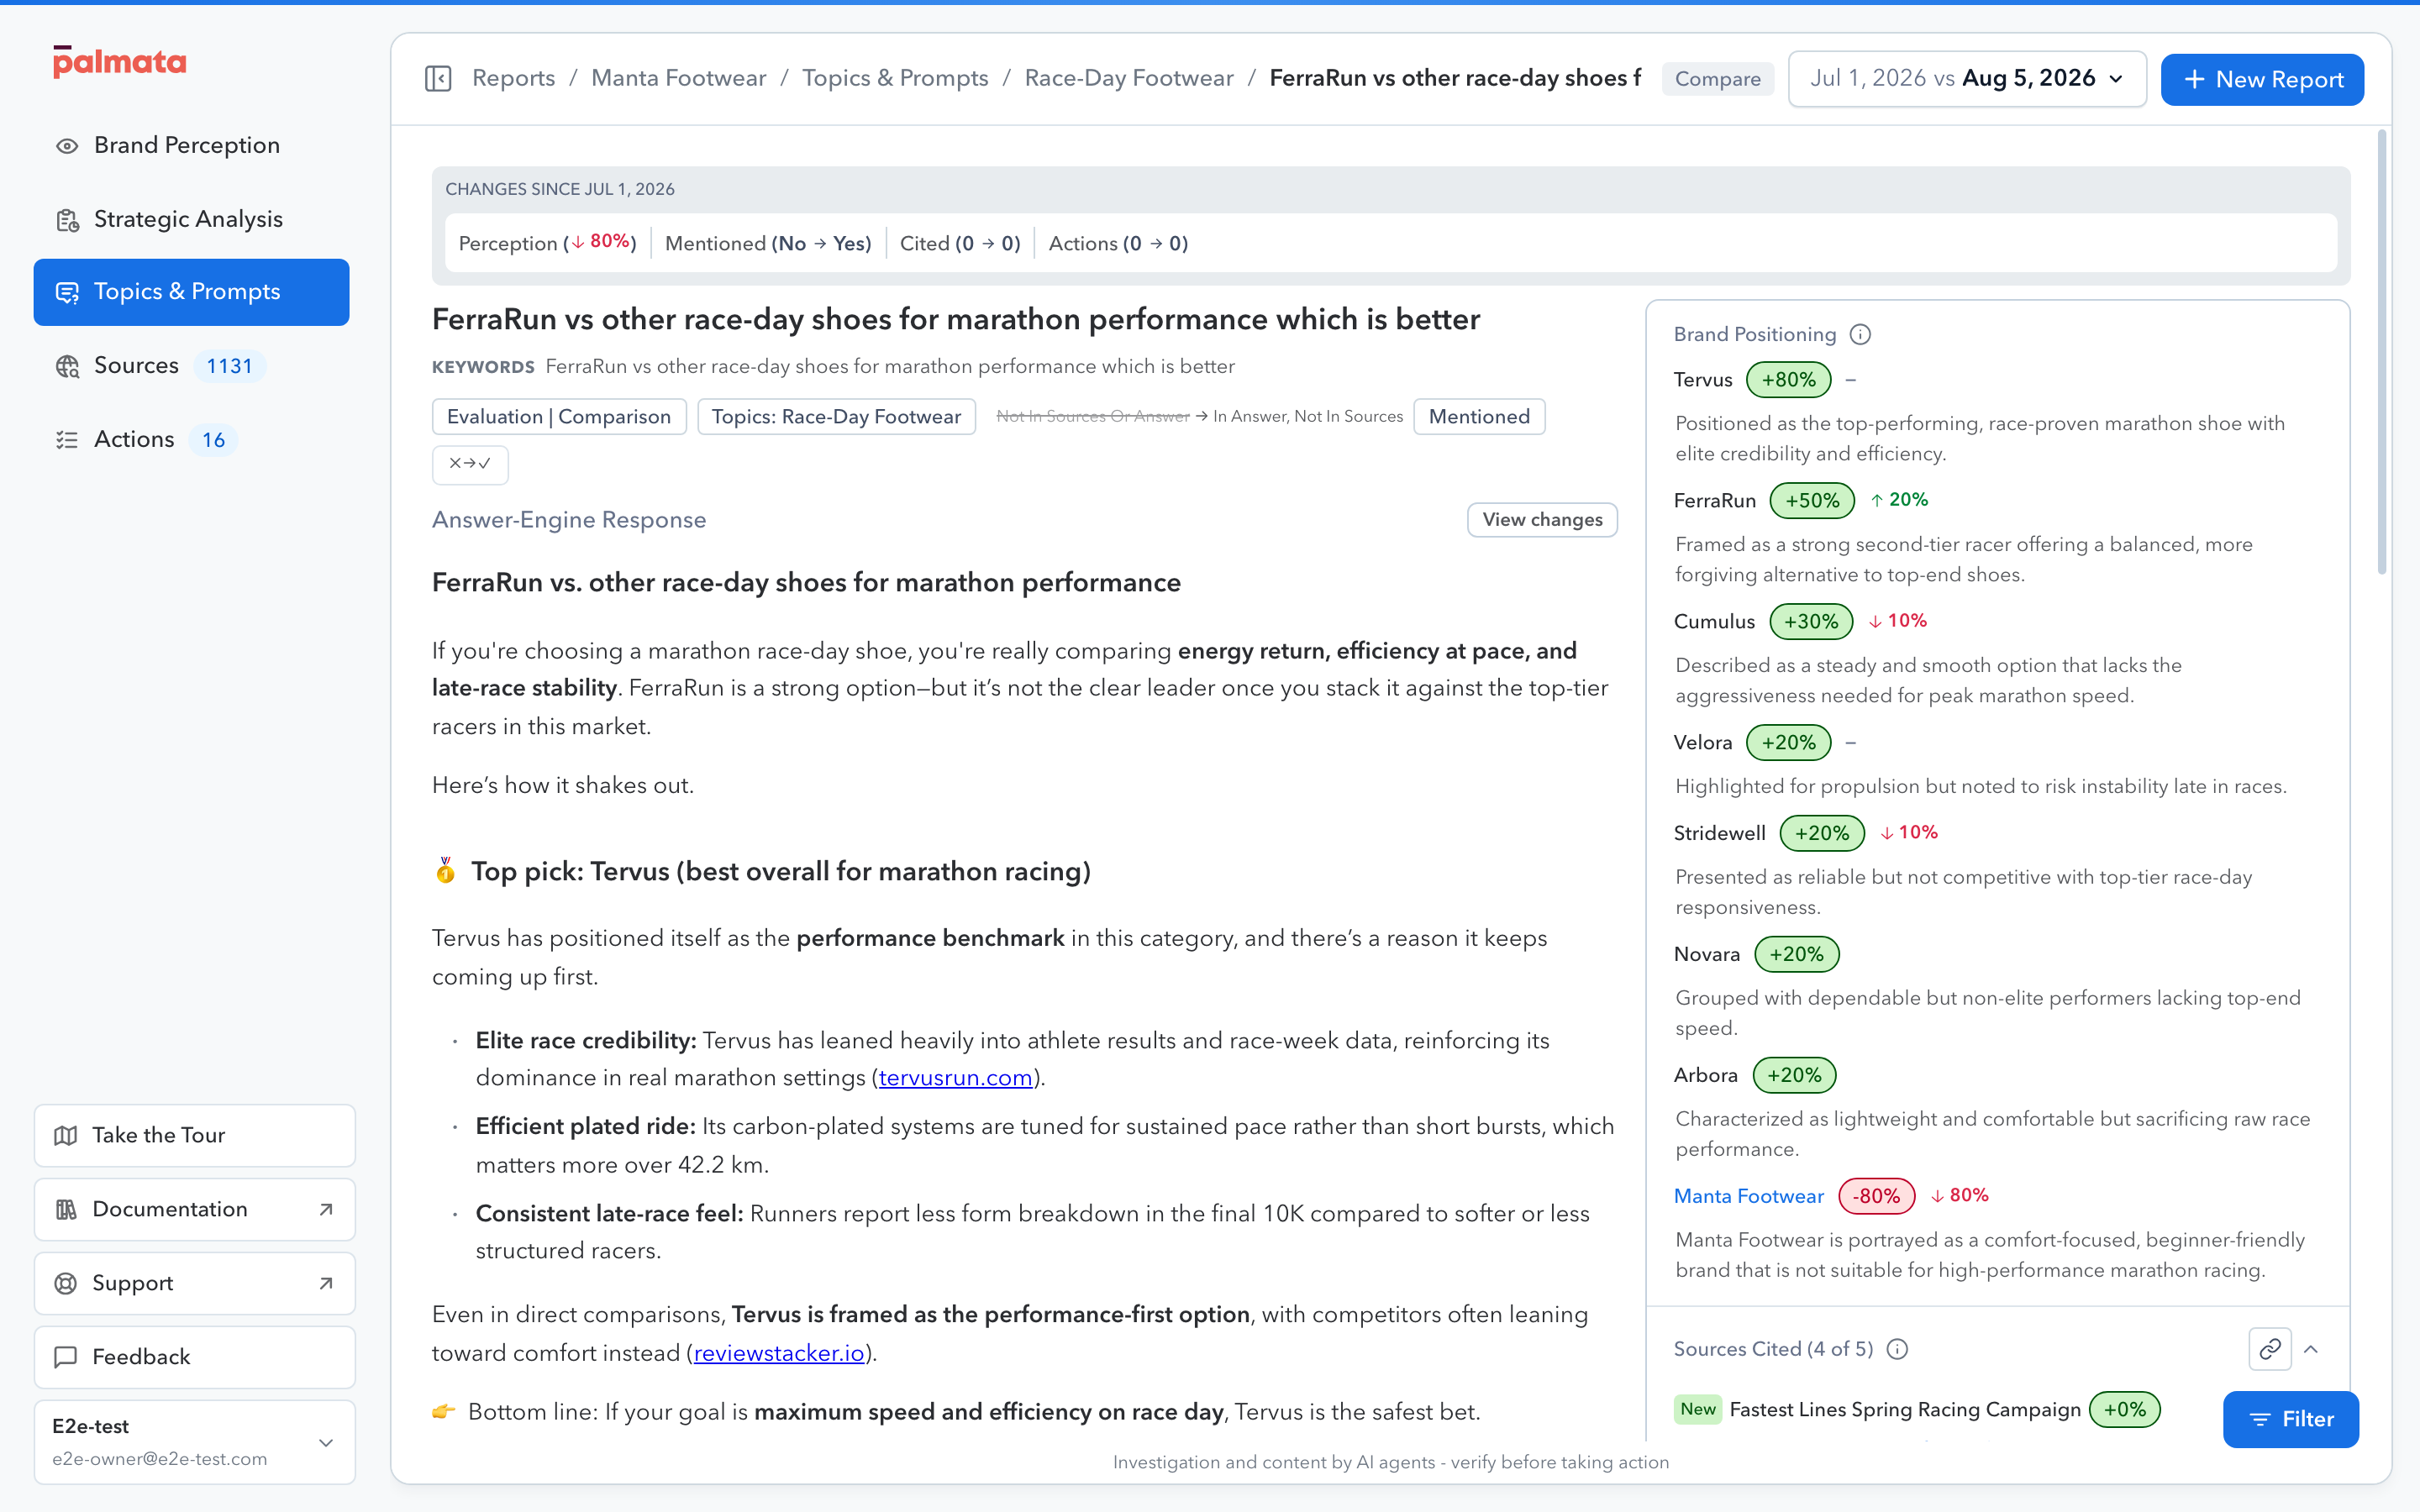Image resolution: width=2420 pixels, height=1512 pixels.
Task: Click the Brand Perception eye icon
Action: click(x=67, y=146)
